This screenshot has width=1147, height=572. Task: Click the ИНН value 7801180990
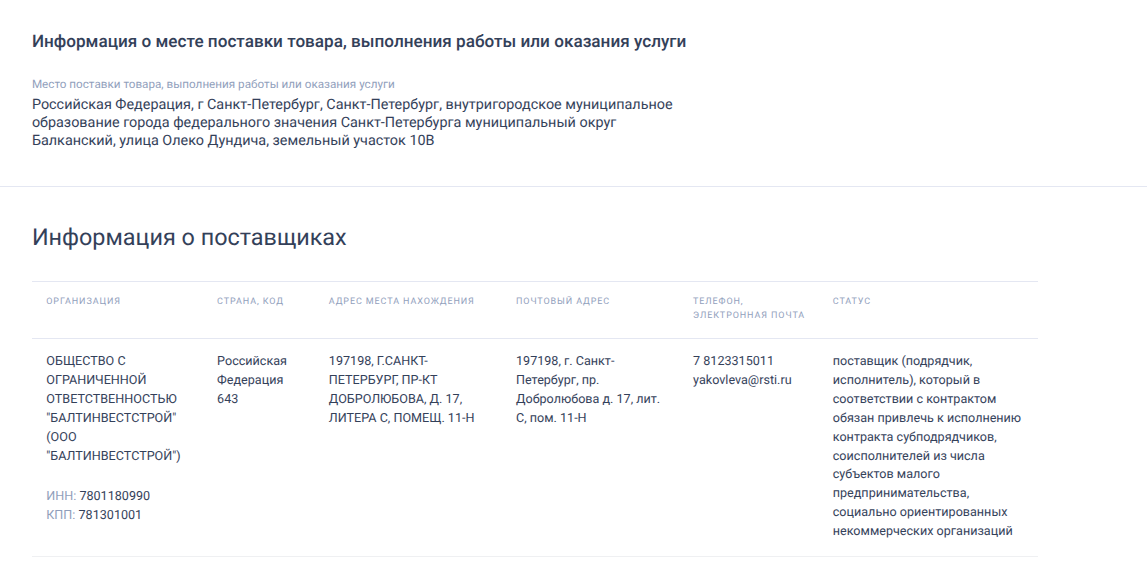tap(114, 496)
